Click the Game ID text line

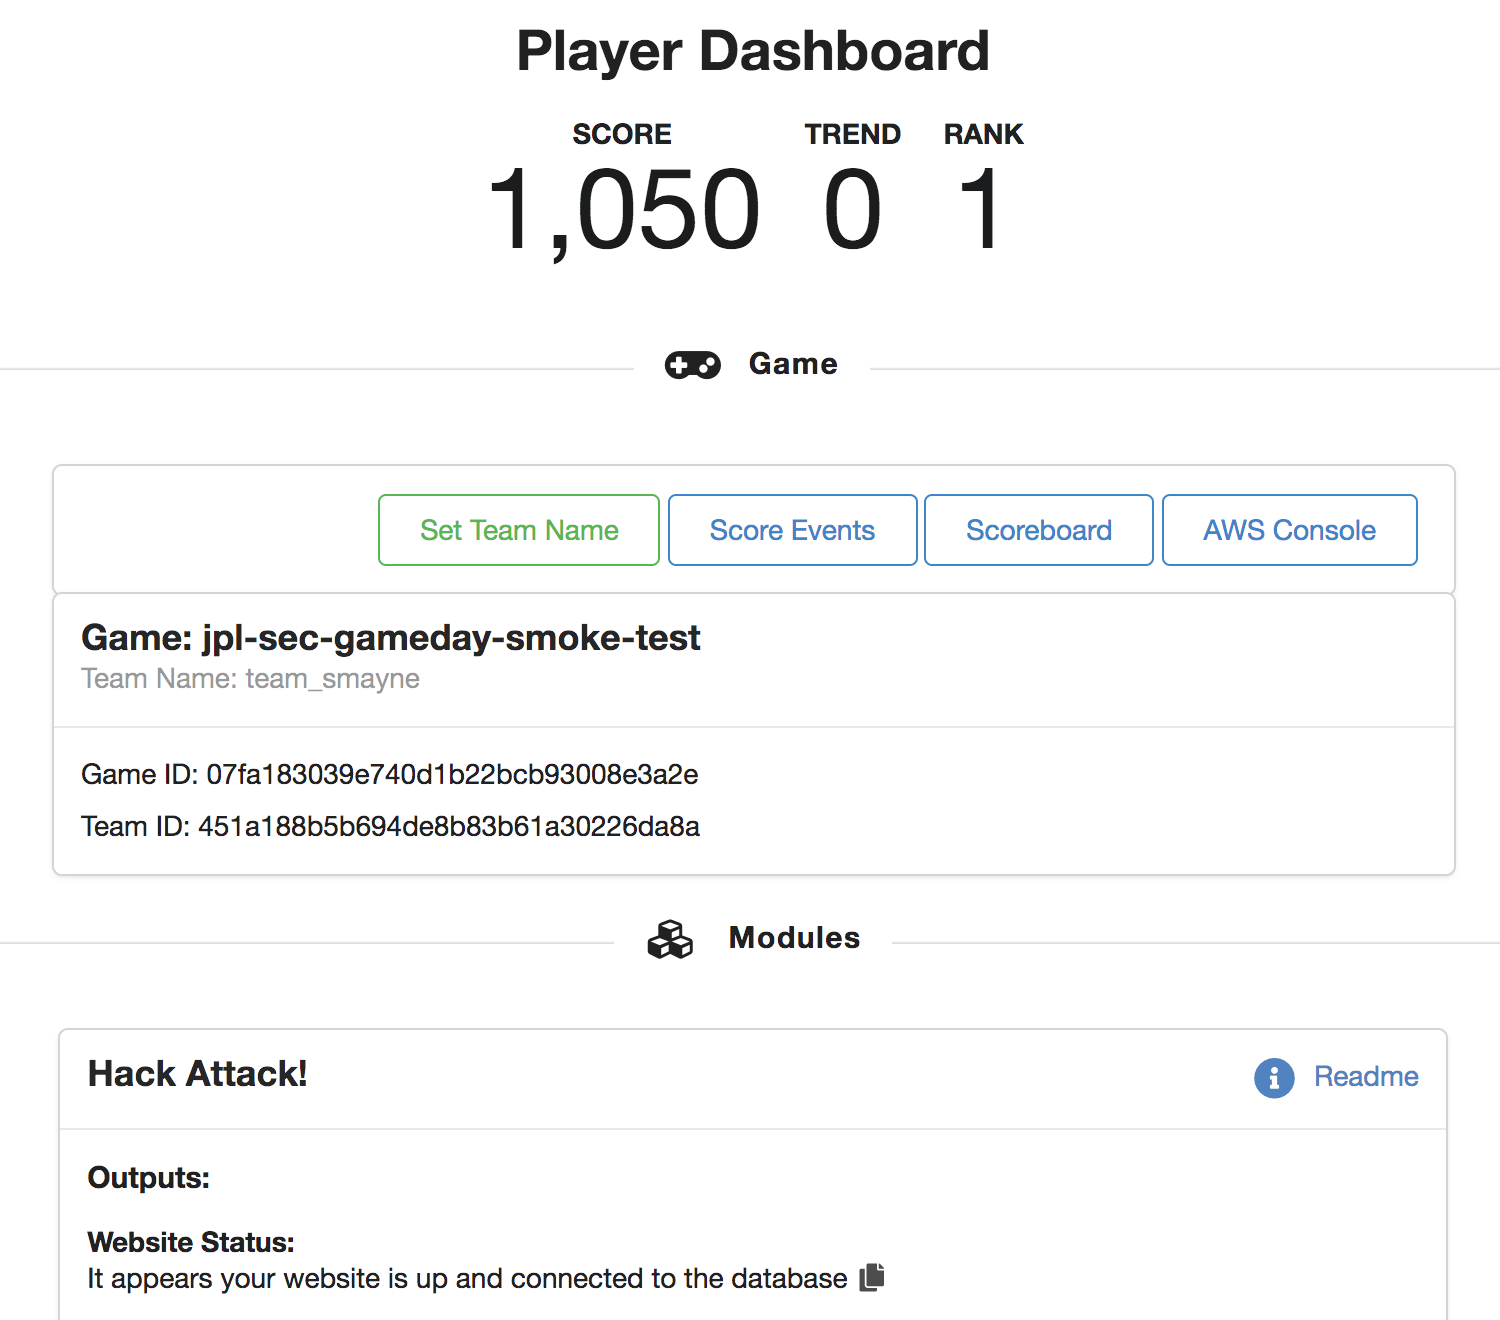(390, 774)
